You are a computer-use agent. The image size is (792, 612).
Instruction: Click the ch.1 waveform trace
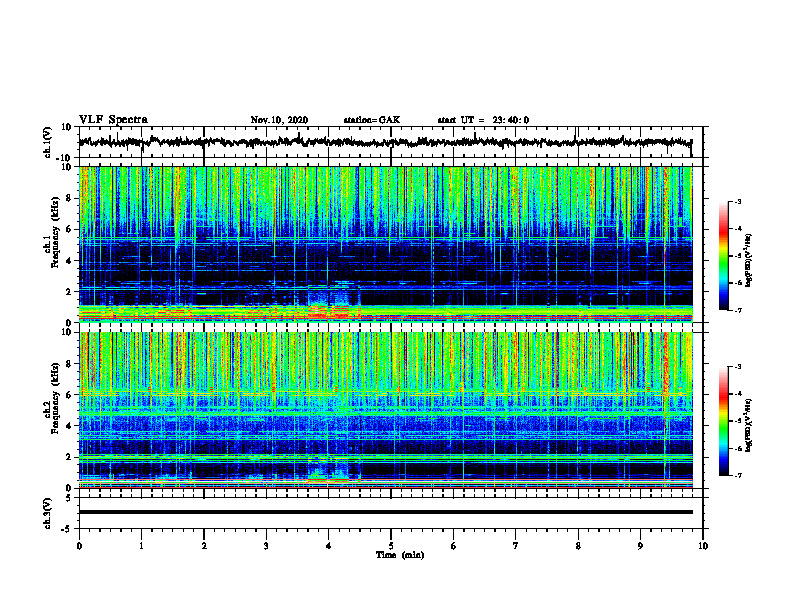[x=385, y=142]
